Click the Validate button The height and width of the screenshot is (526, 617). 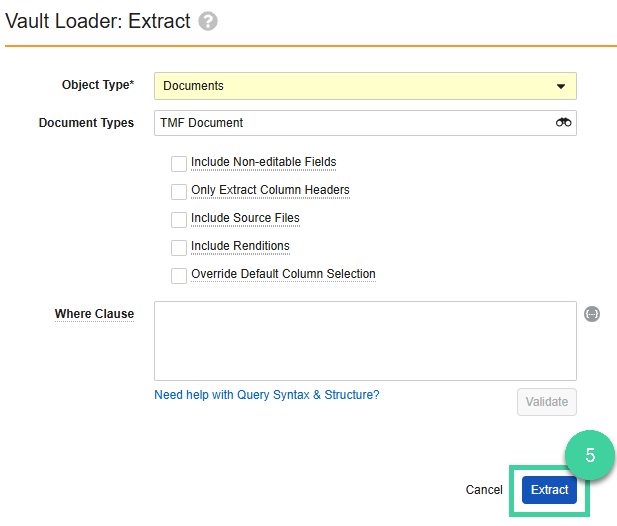click(547, 402)
